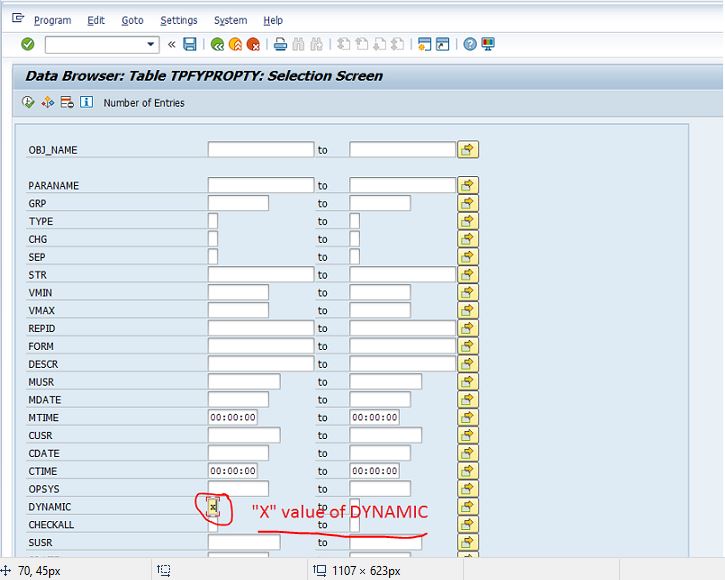Click the Number of Entries button
Screen dimensions: 725x580
click(x=144, y=103)
